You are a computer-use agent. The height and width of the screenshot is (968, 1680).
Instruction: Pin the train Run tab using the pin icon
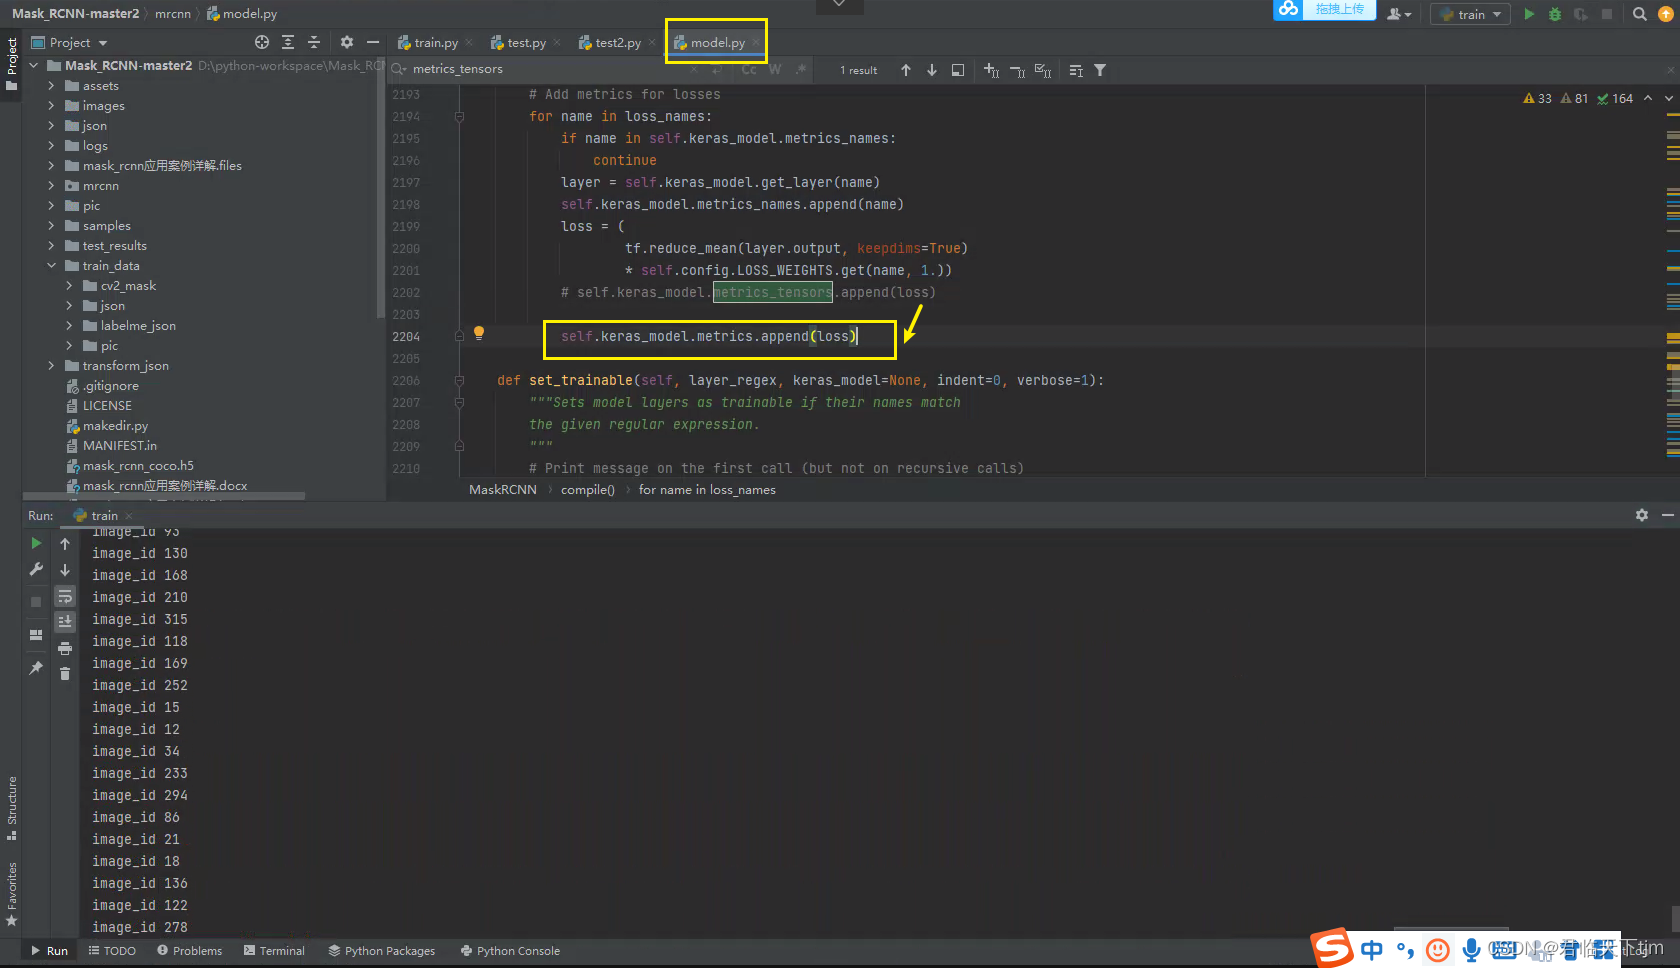click(36, 668)
